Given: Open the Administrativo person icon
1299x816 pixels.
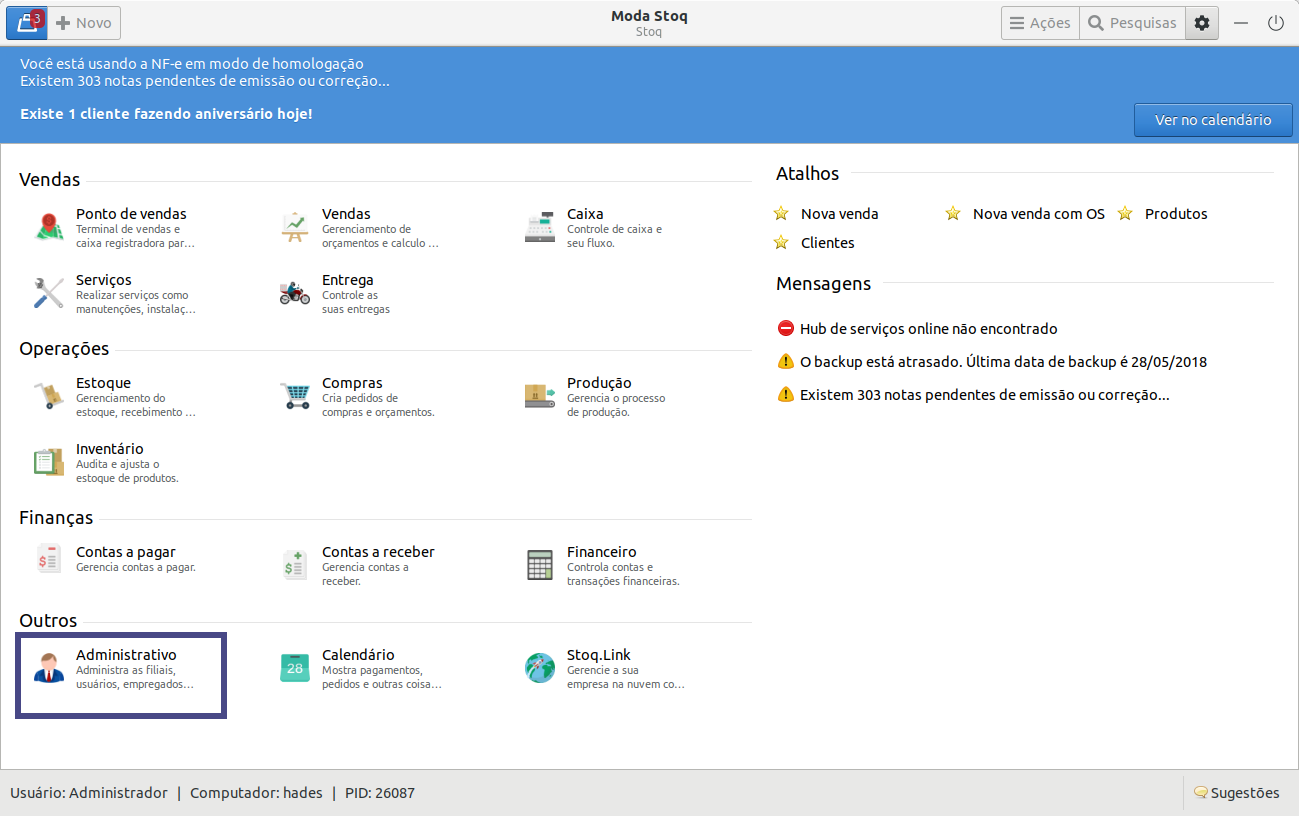Looking at the screenshot, I should click(x=49, y=668).
